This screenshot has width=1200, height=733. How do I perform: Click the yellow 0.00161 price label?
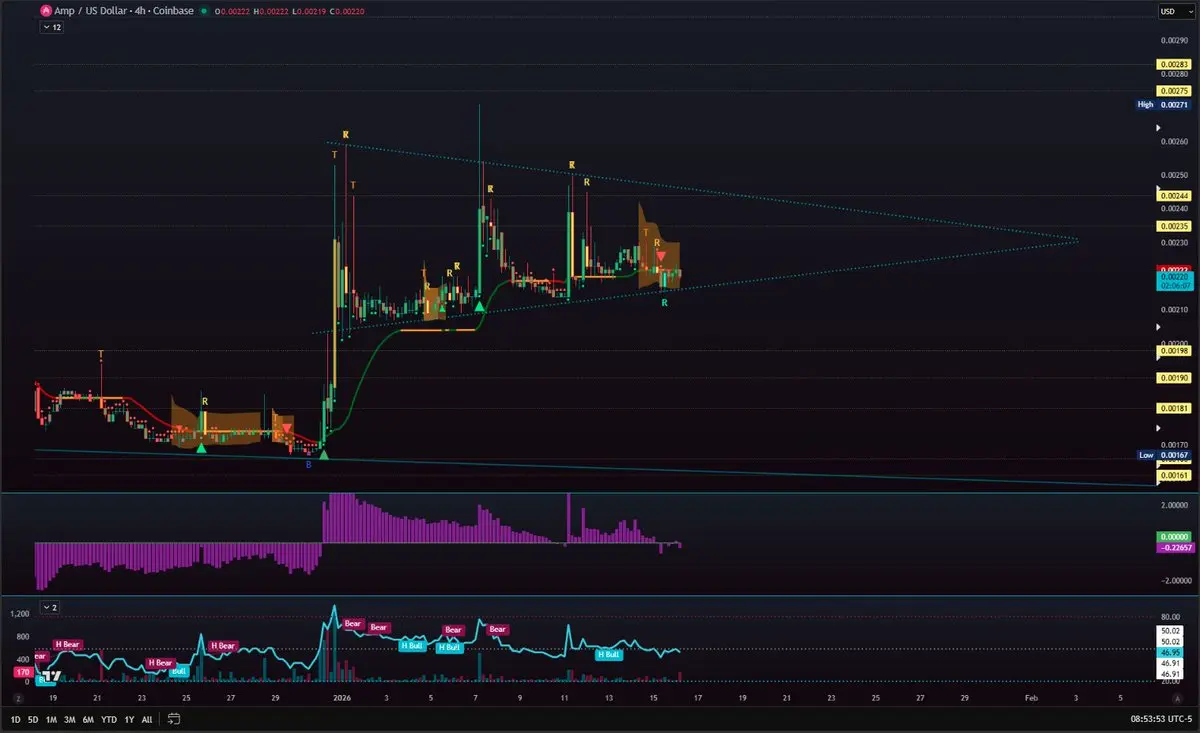pyautogui.click(x=1174, y=476)
